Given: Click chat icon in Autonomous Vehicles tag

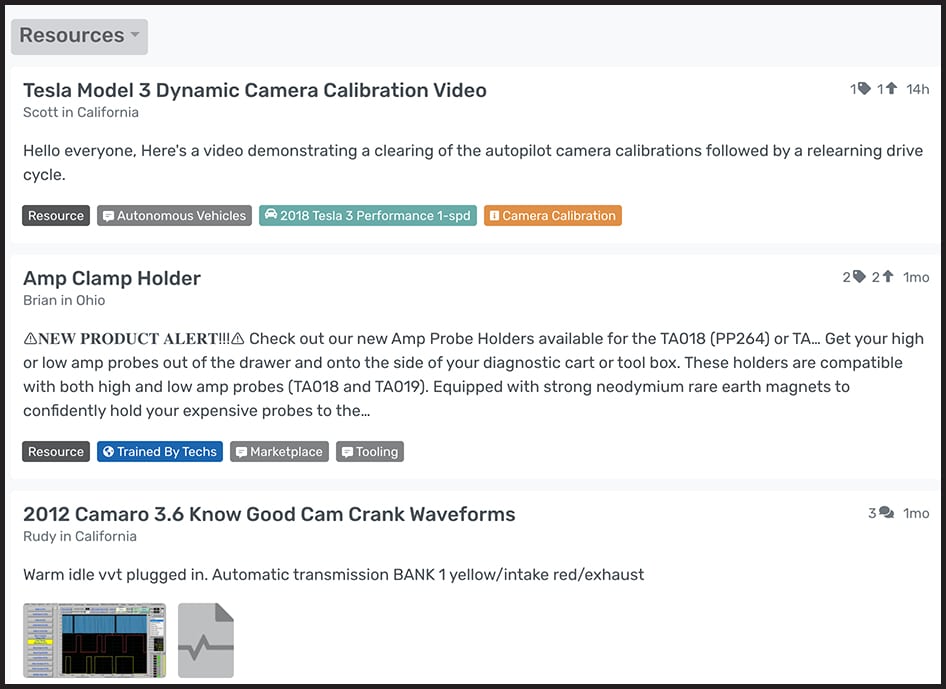Looking at the screenshot, I should [x=108, y=216].
